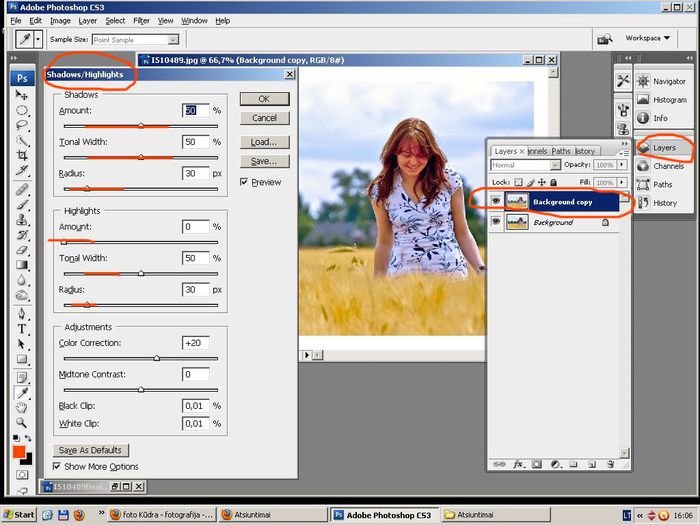700x525 pixels.
Task: Switch to the Paths tab
Action: 562,151
